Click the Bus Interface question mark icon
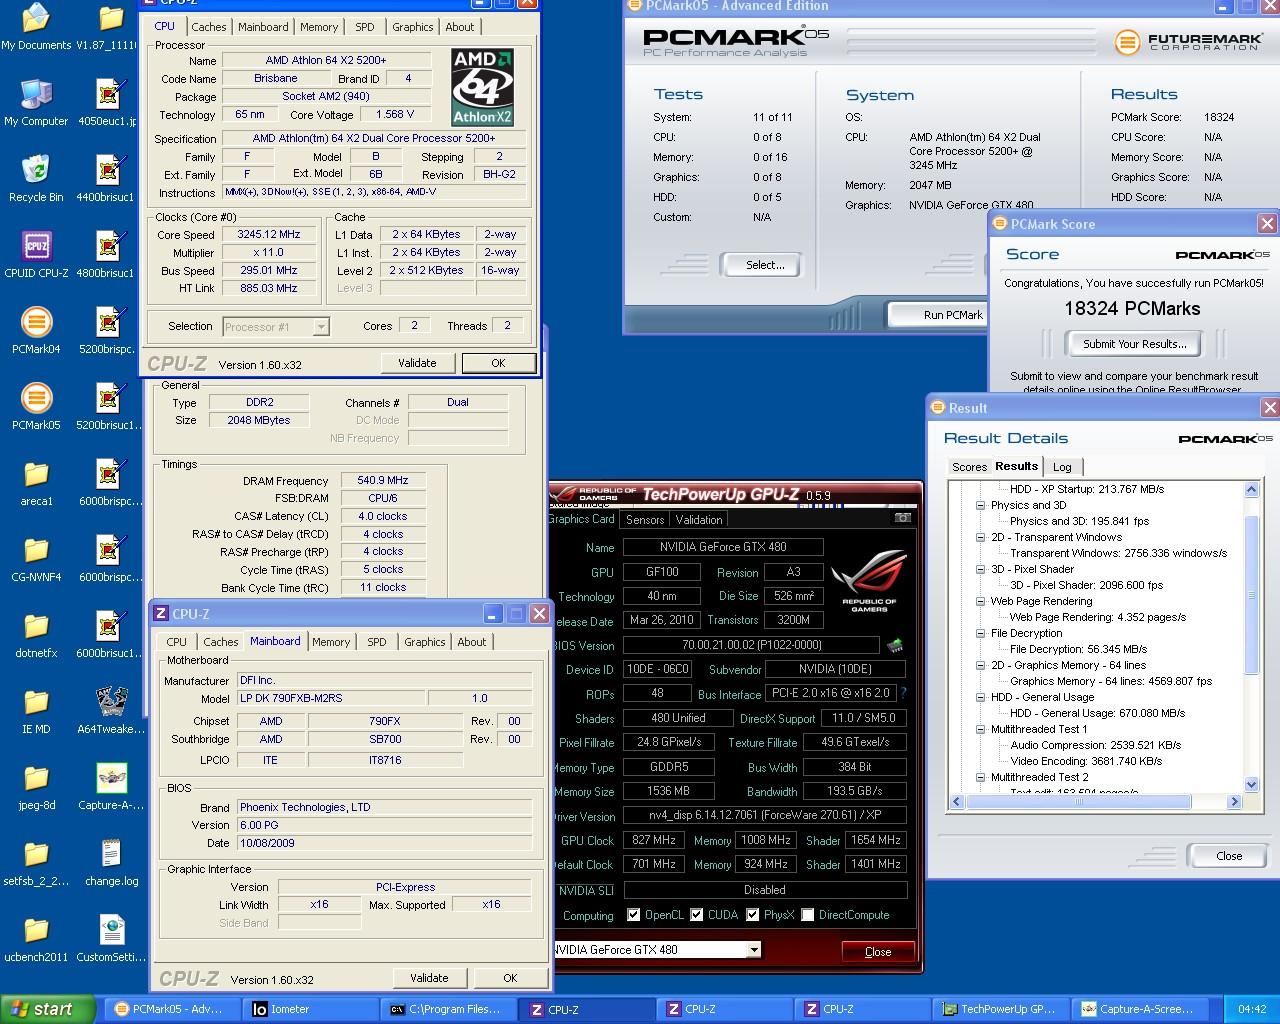The width and height of the screenshot is (1280, 1024). pos(903,693)
